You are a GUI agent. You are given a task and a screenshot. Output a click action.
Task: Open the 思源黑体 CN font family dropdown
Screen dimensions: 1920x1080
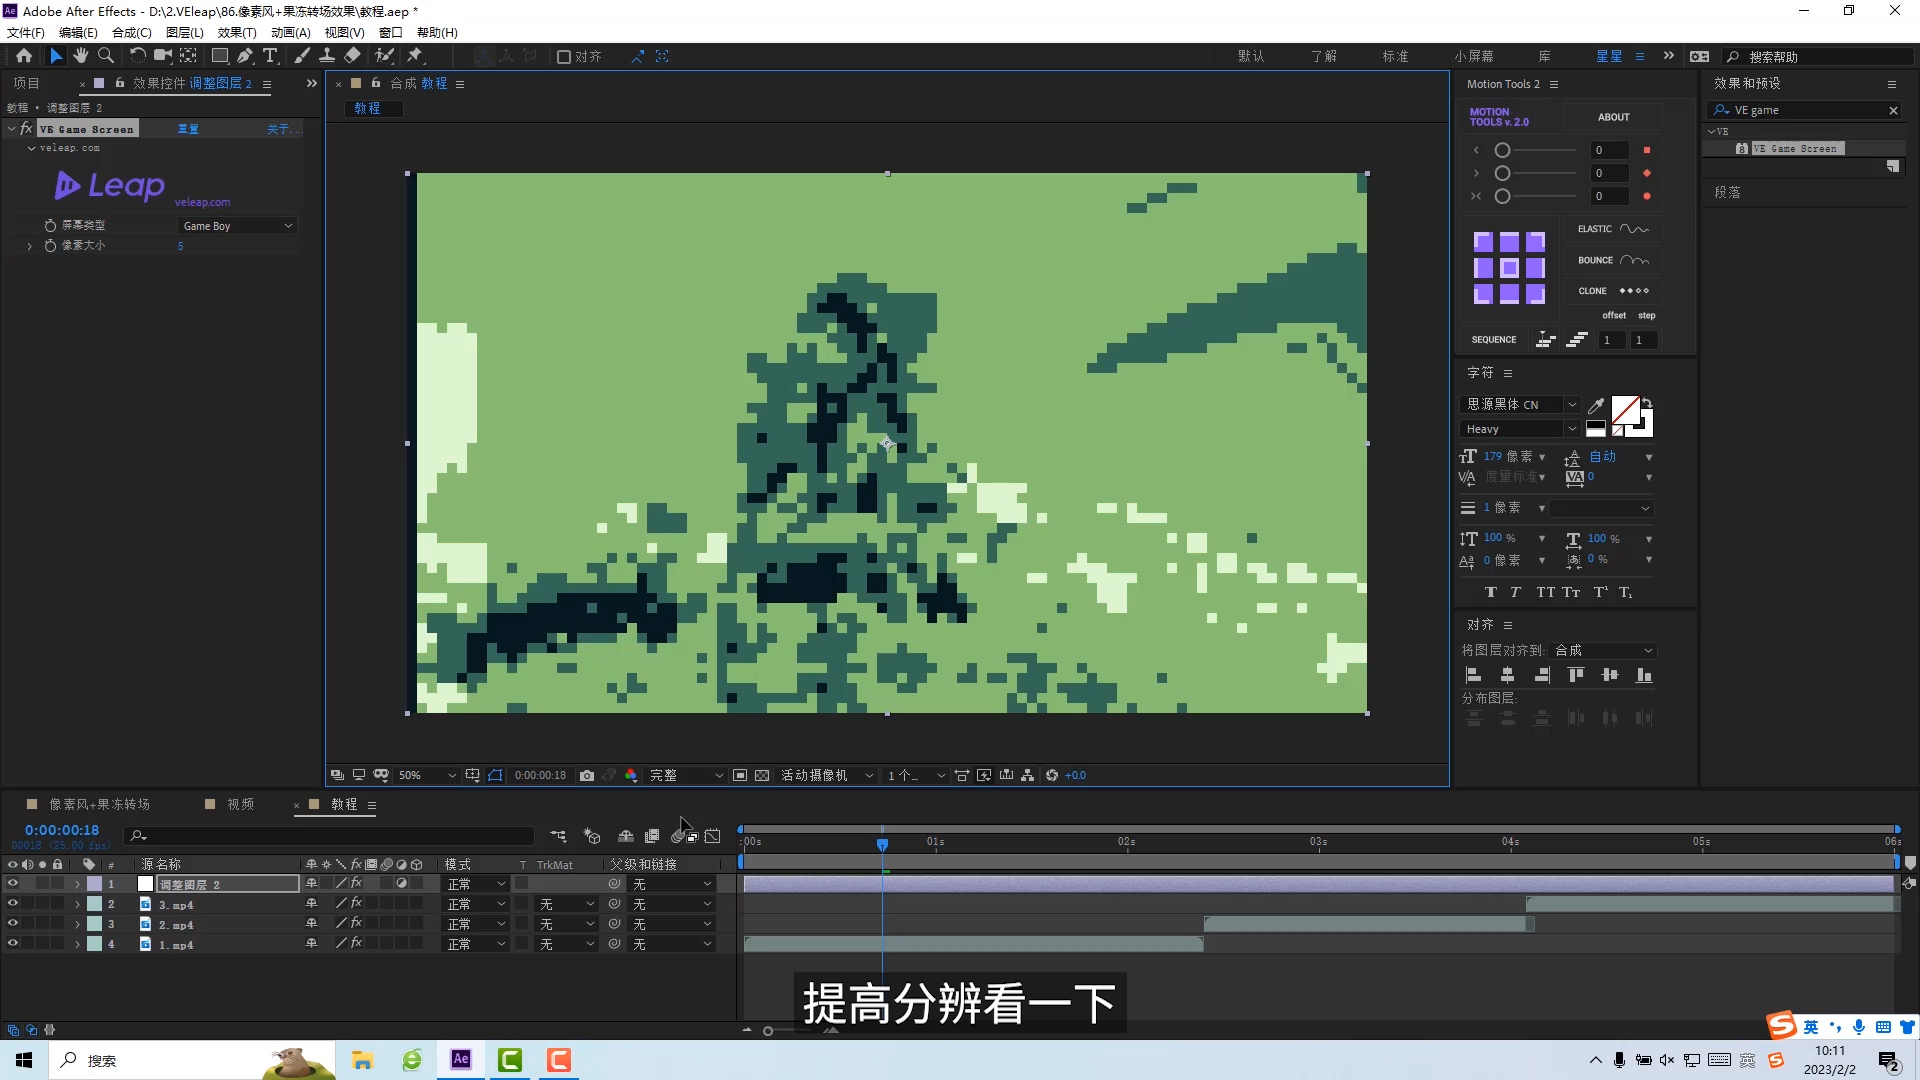(1520, 405)
